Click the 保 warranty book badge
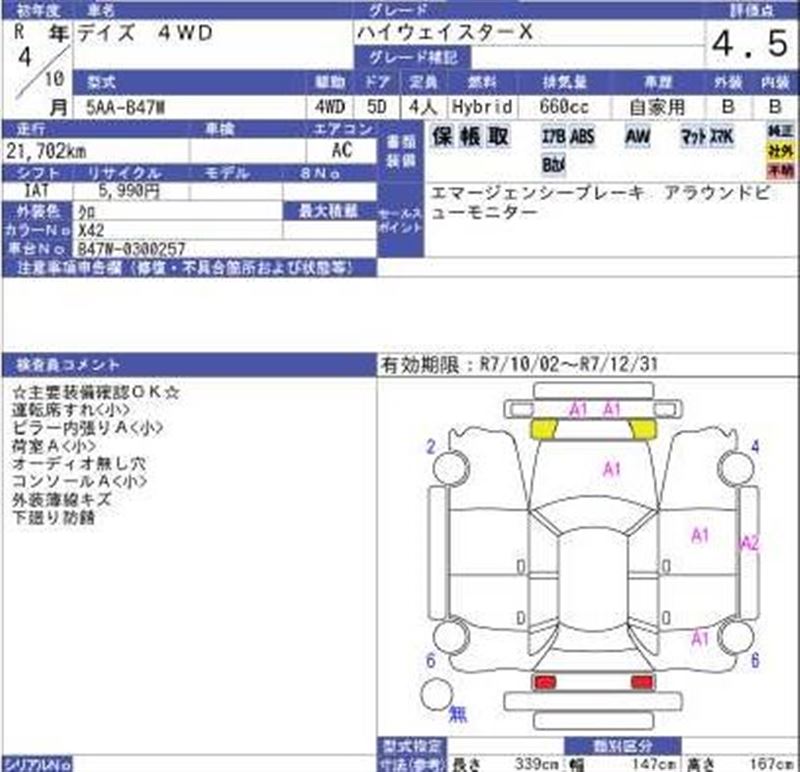The image size is (800, 772). [x=442, y=136]
